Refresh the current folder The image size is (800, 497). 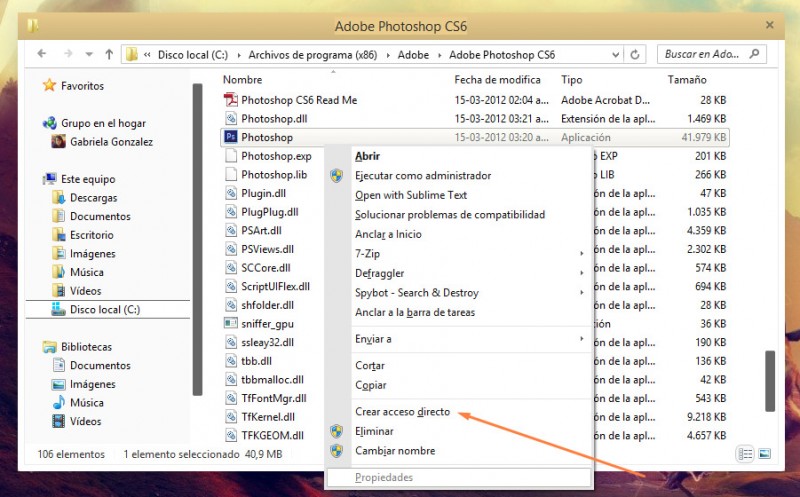click(635, 54)
